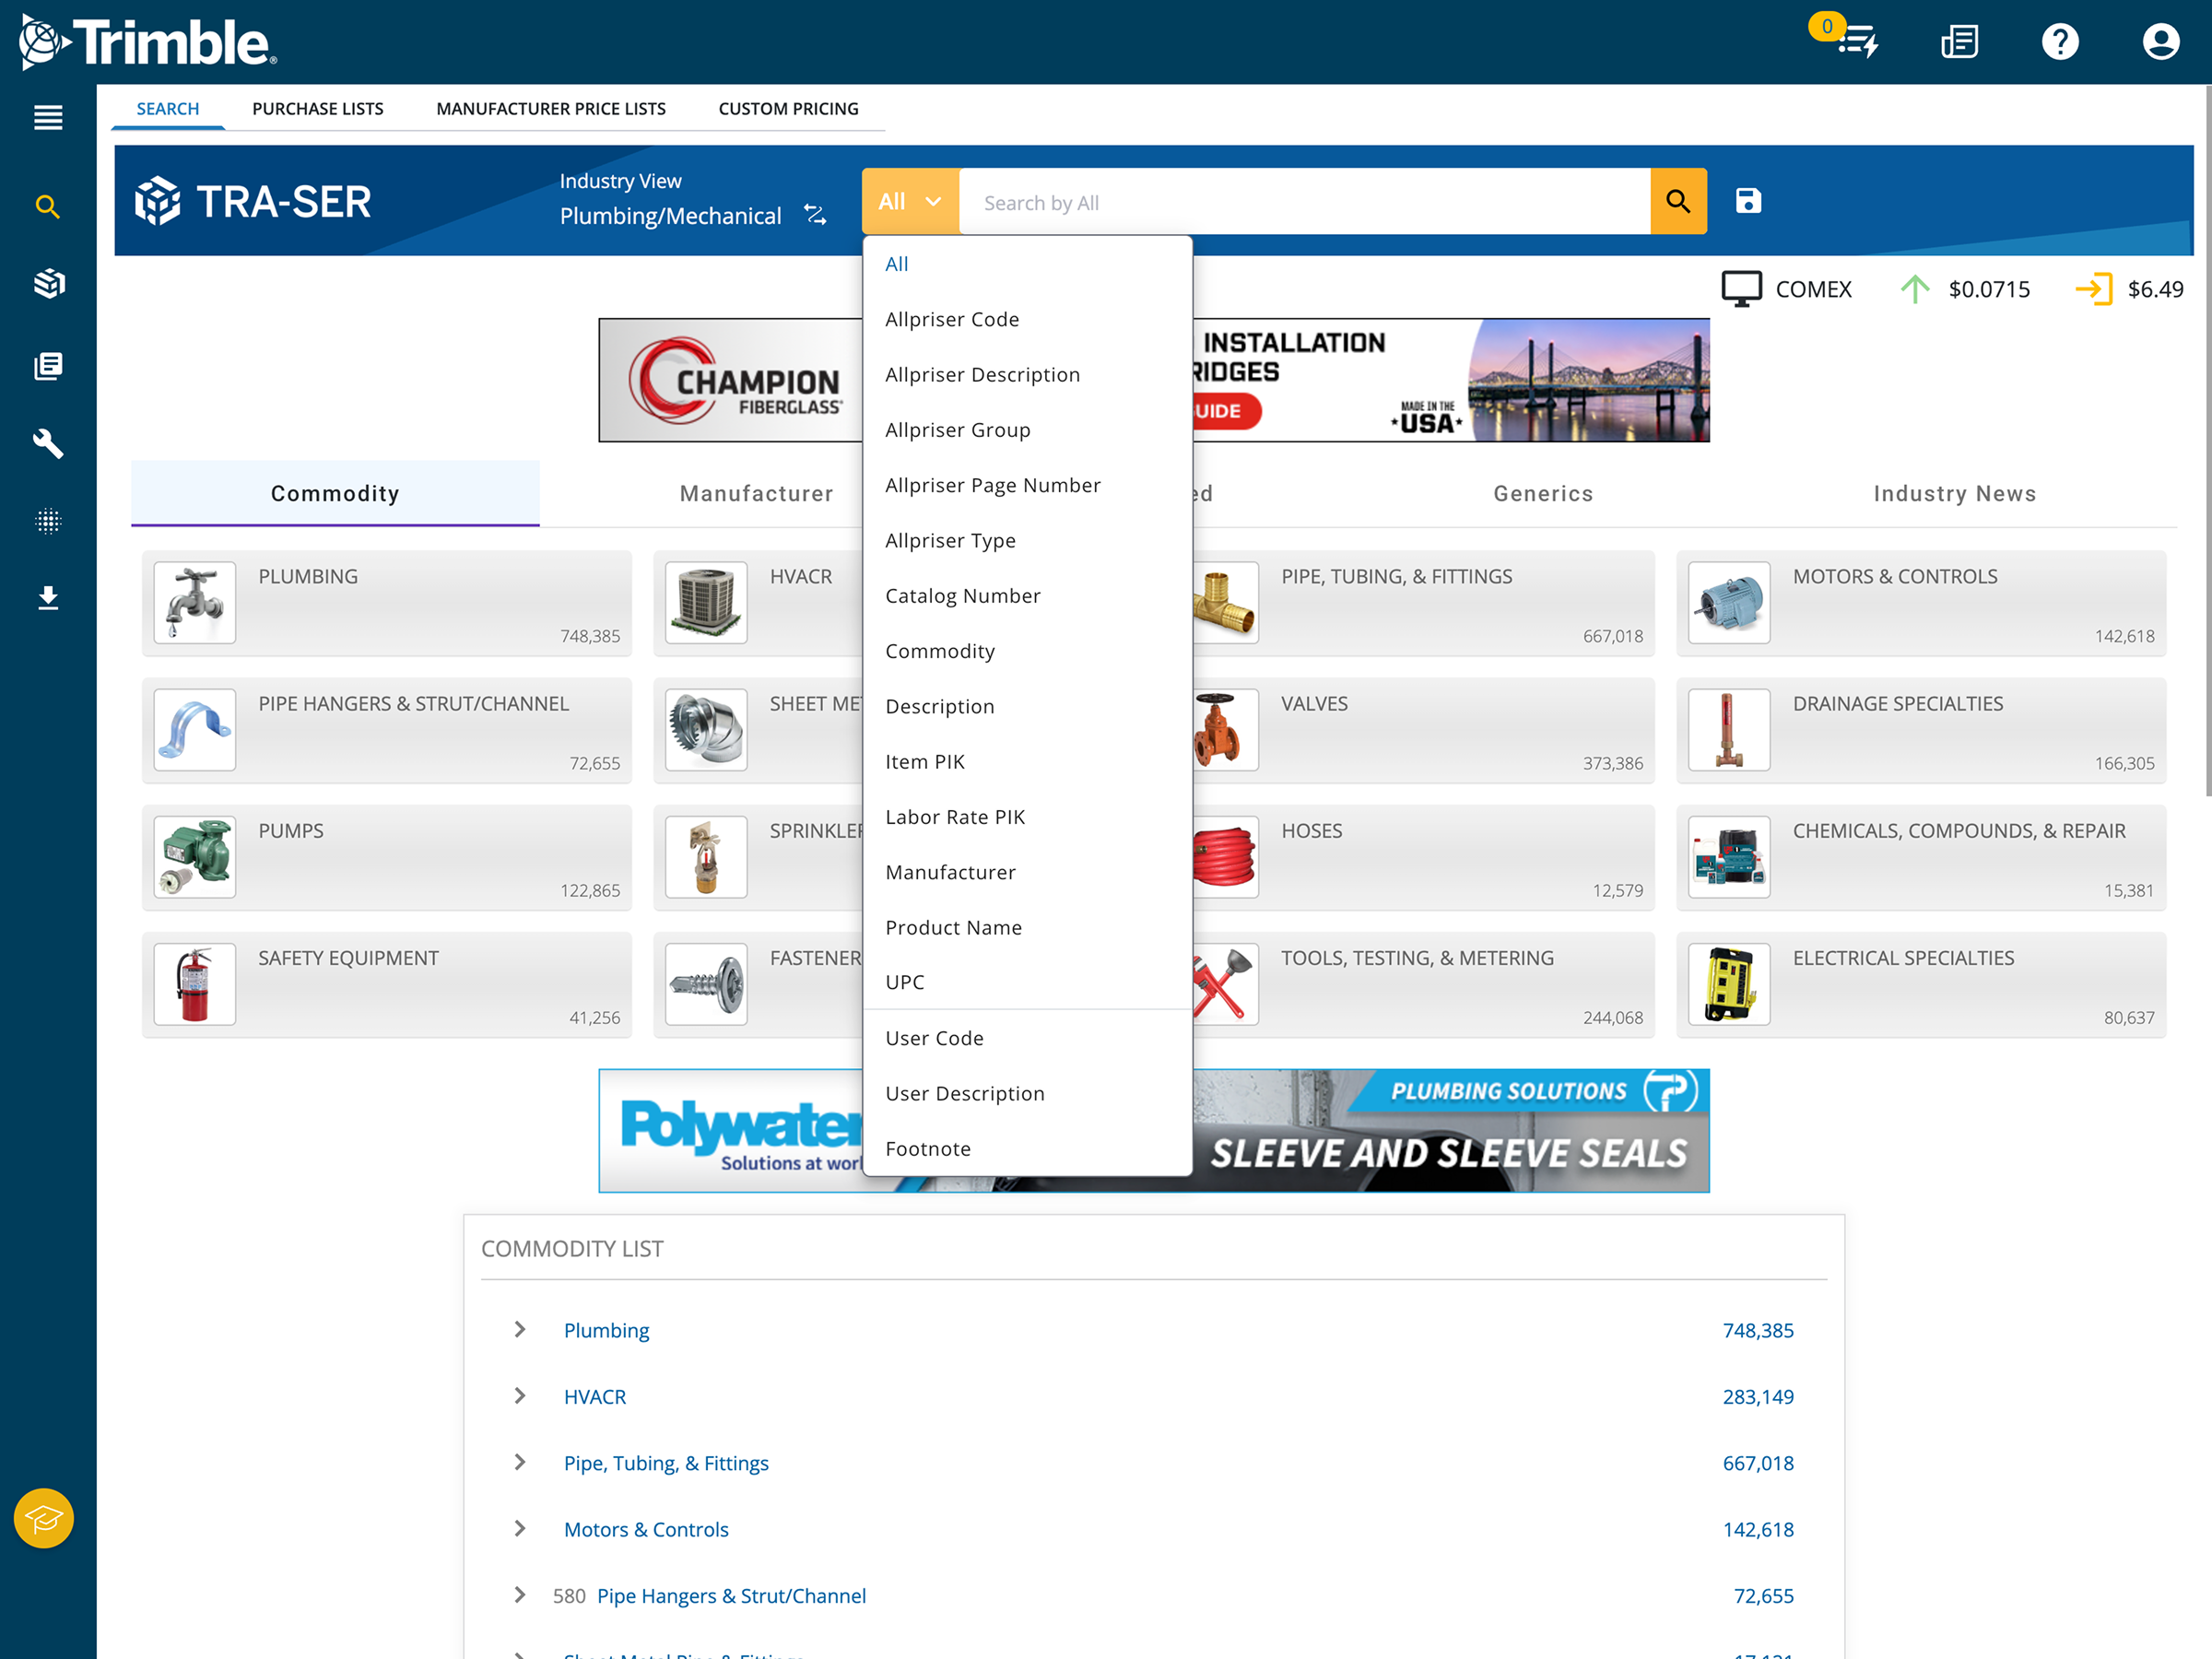The image size is (2212, 1659).
Task: Open the All search-type dropdown
Action: (x=910, y=201)
